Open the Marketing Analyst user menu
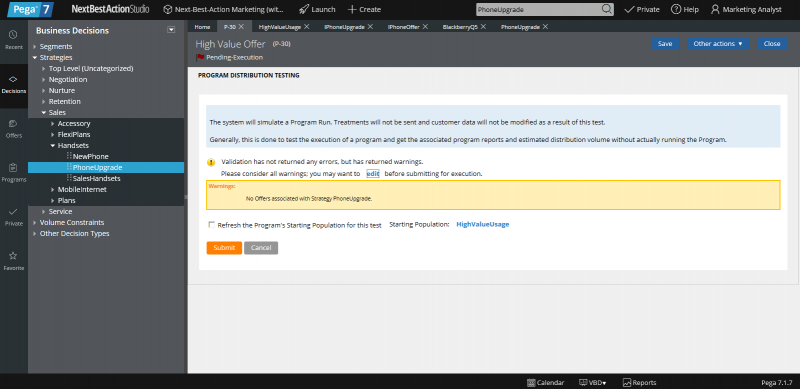 746,9
